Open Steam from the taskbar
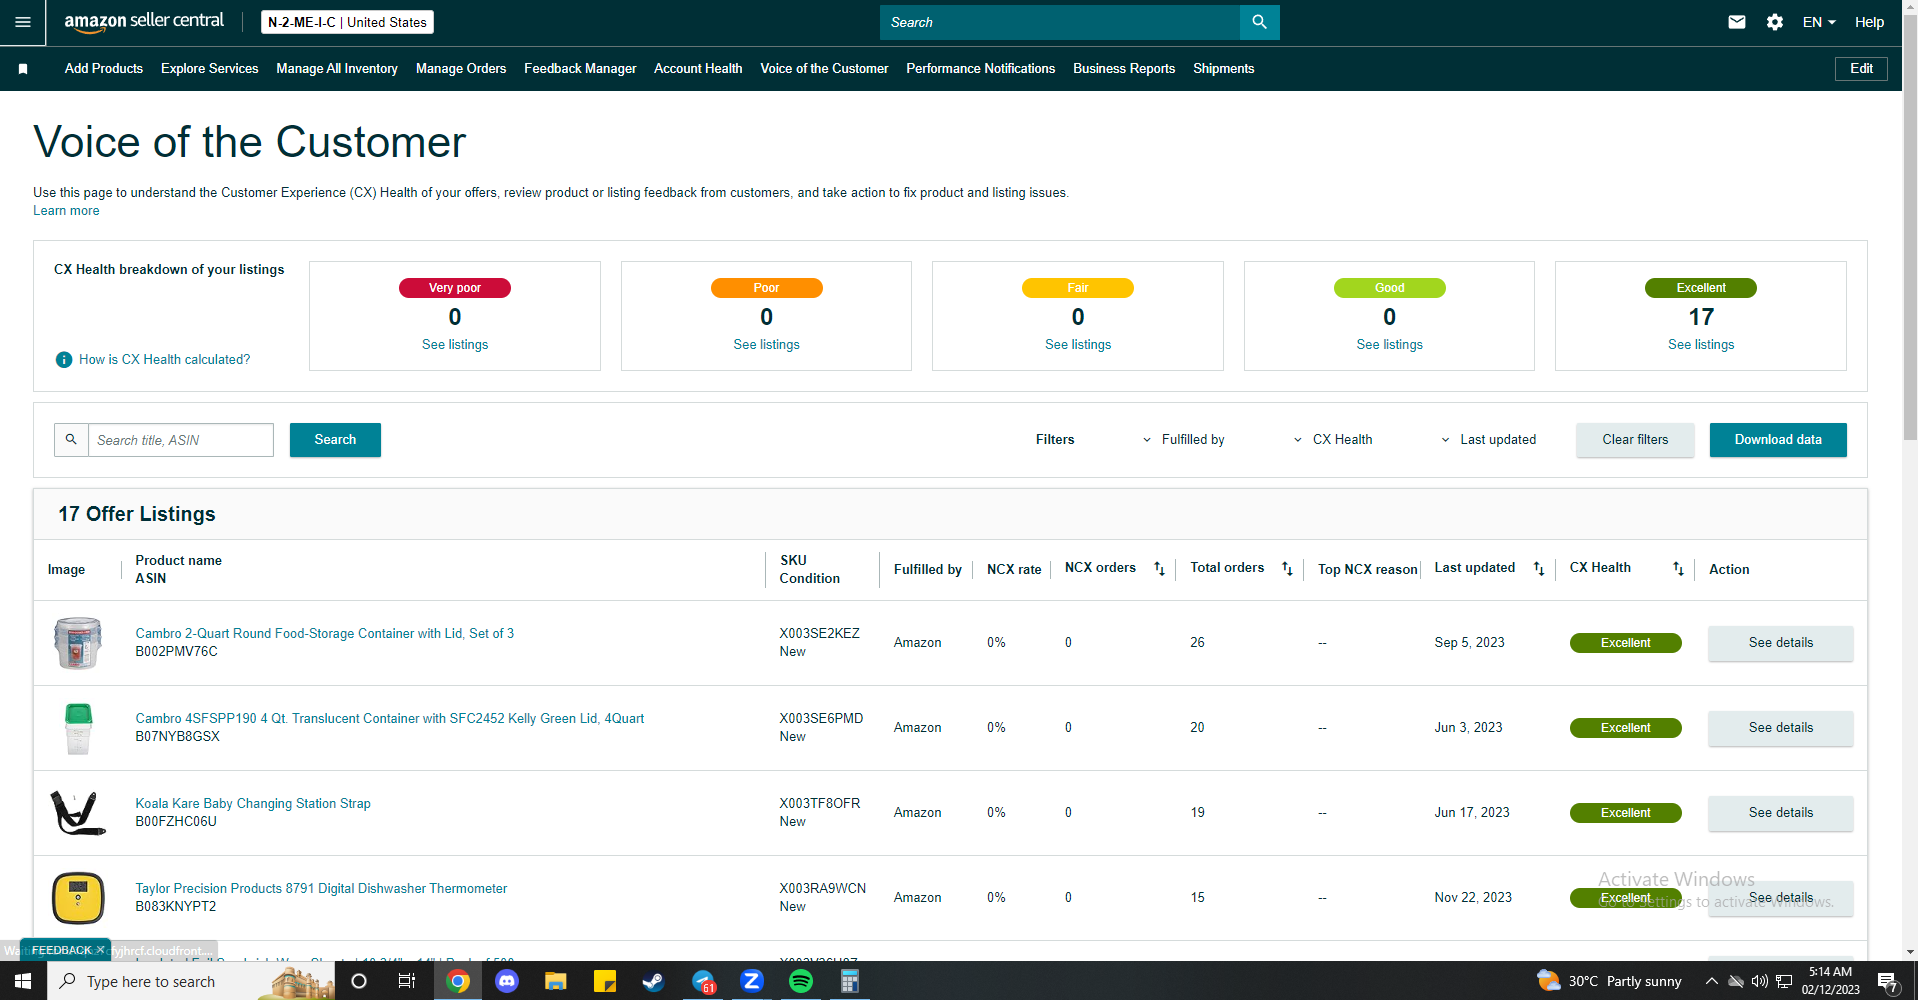 [x=653, y=981]
